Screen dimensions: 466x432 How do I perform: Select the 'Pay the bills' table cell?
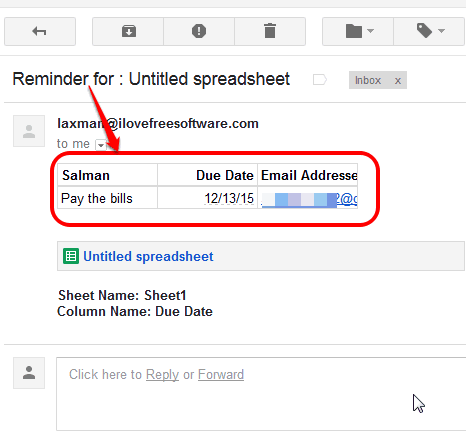point(107,198)
